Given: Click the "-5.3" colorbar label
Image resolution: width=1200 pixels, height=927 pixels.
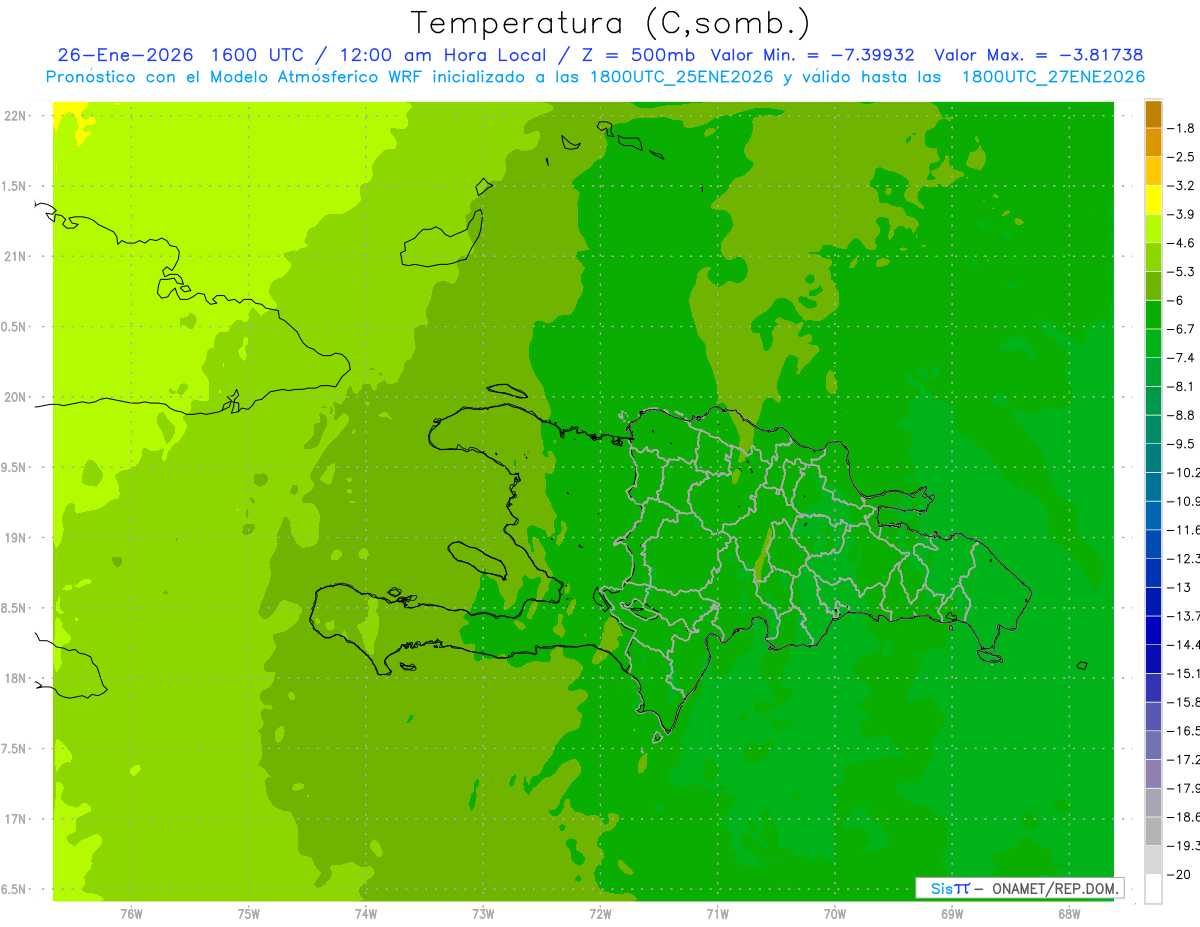Looking at the screenshot, I should click(1183, 272).
